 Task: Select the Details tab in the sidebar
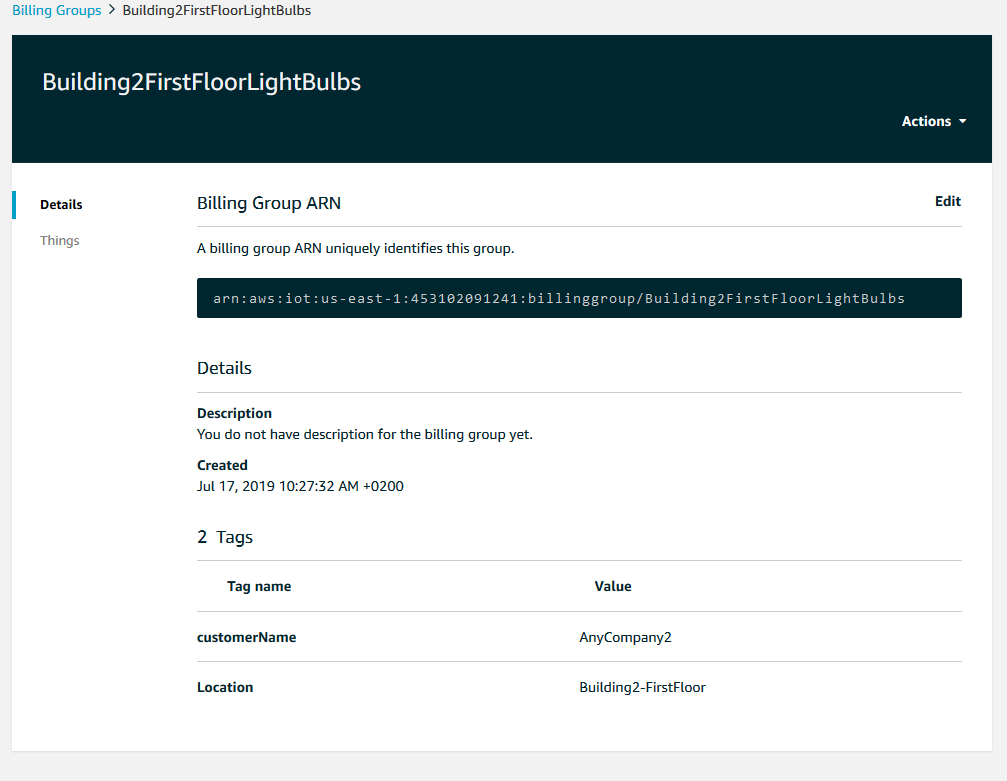(x=61, y=204)
